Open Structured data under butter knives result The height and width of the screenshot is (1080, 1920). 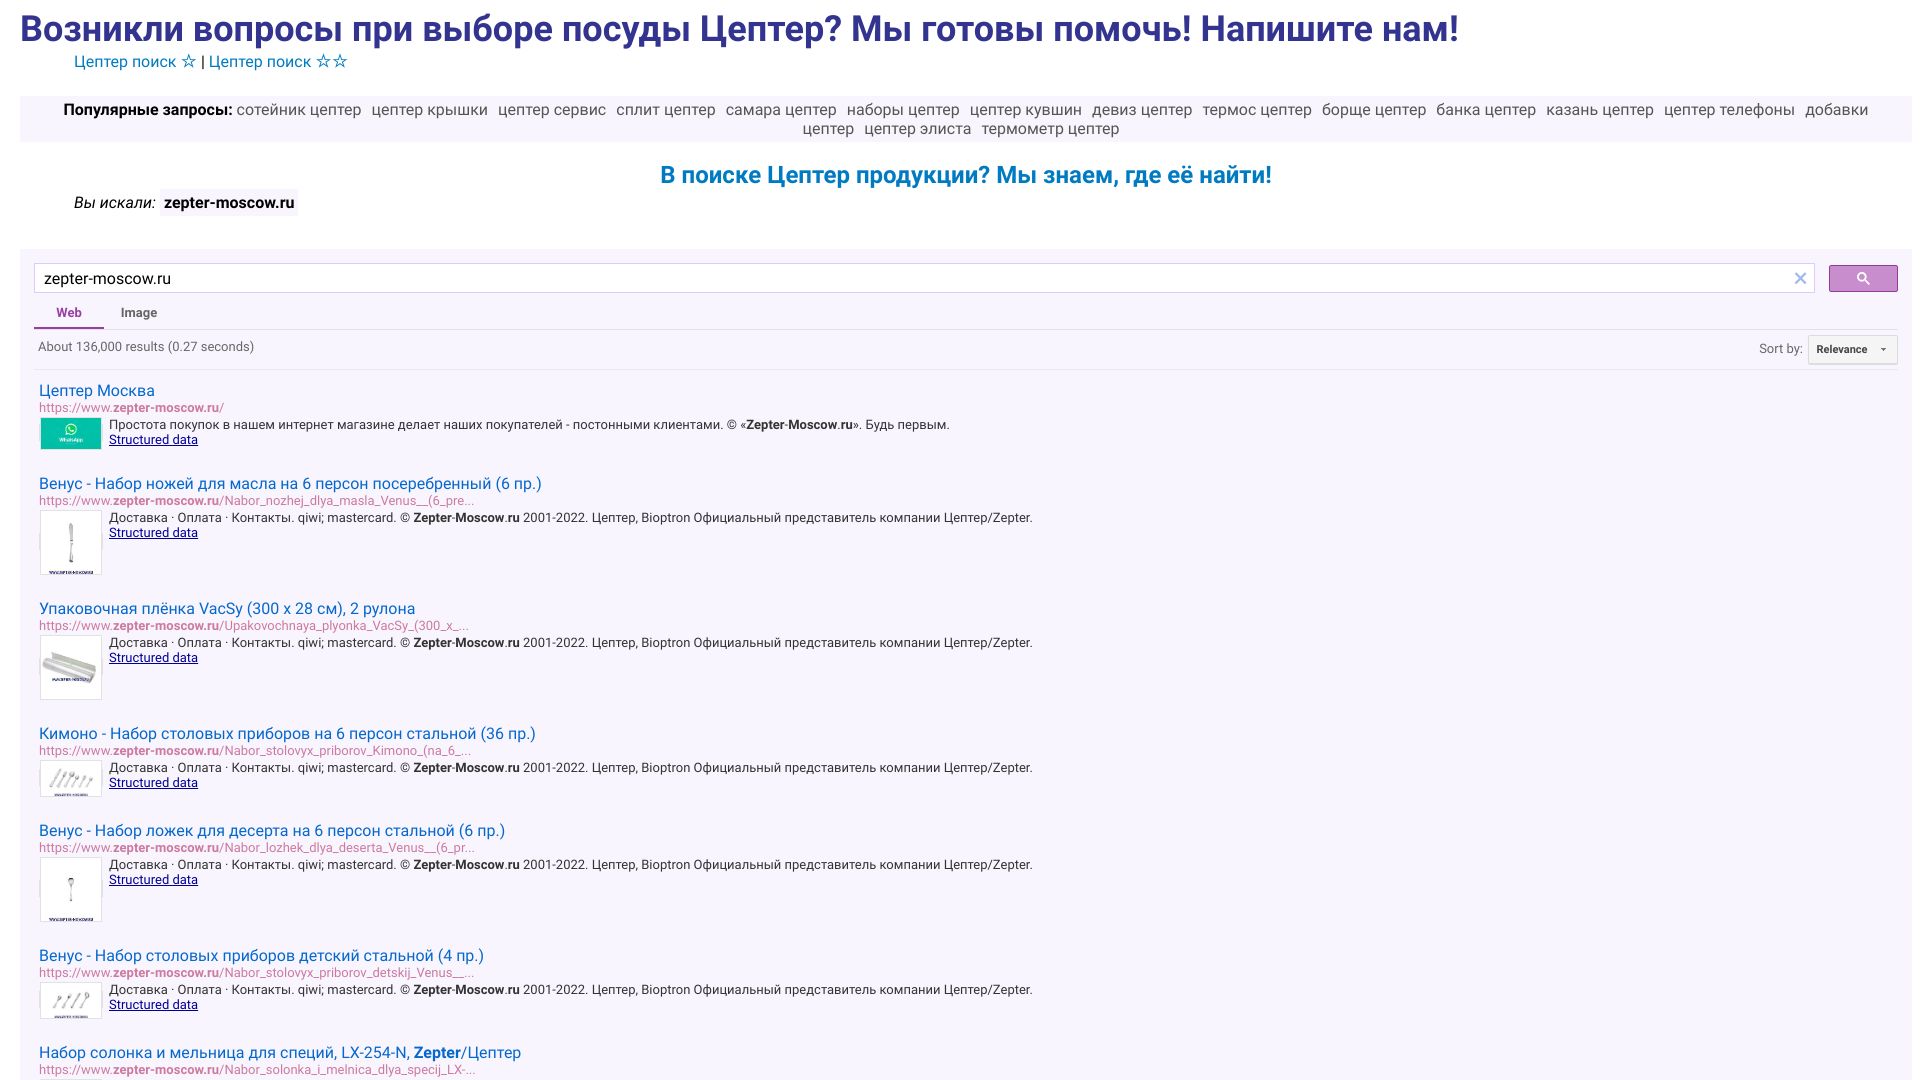pyautogui.click(x=153, y=533)
